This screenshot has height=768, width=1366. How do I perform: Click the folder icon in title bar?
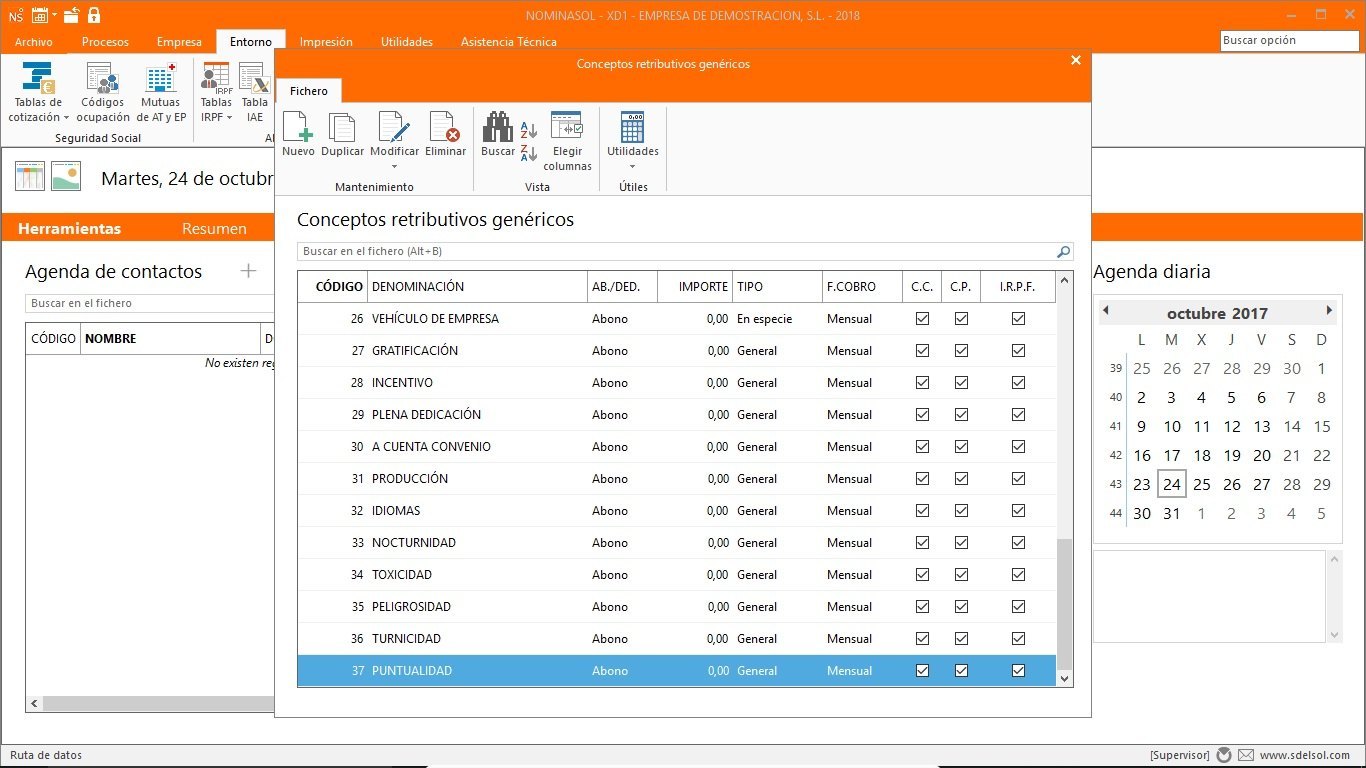[x=71, y=15]
